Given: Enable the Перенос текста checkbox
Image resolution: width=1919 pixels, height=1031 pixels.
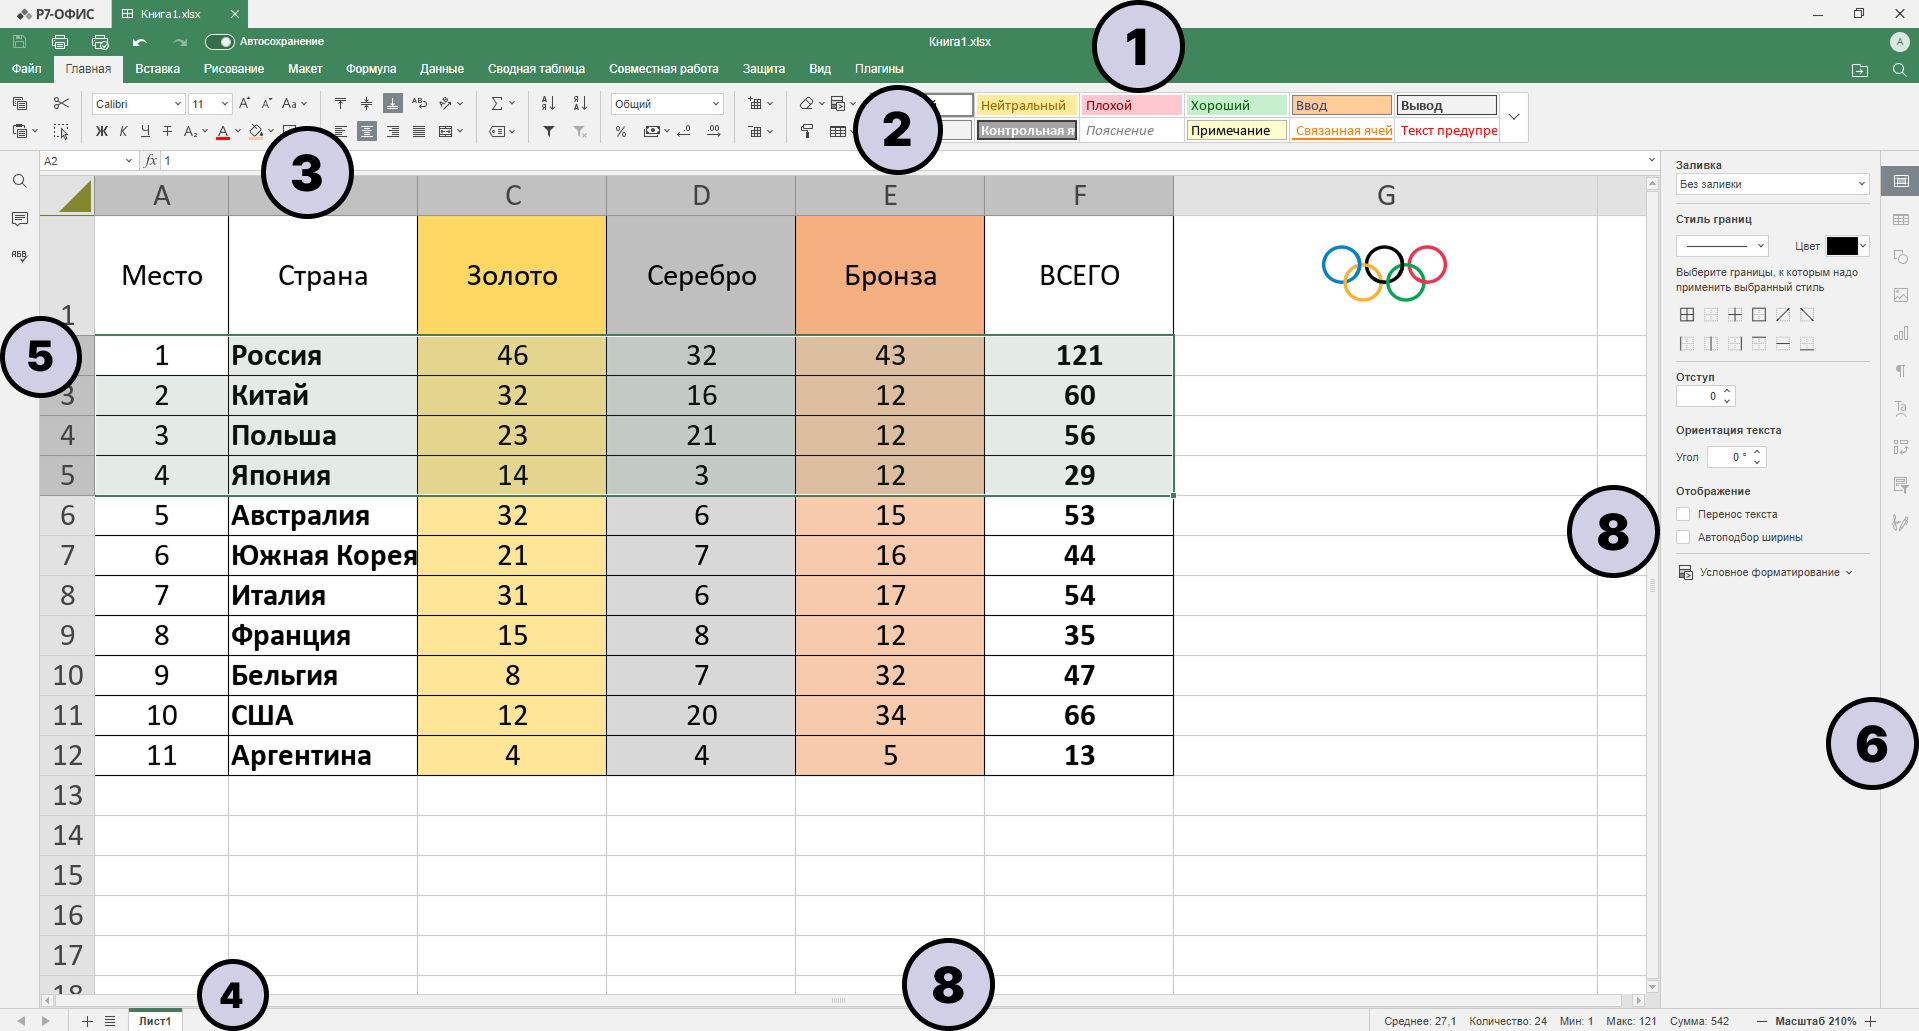Looking at the screenshot, I should pyautogui.click(x=1684, y=514).
